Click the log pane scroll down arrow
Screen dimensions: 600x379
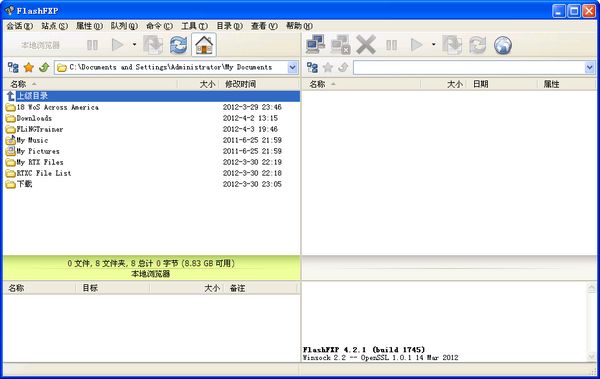pyautogui.click(x=591, y=356)
